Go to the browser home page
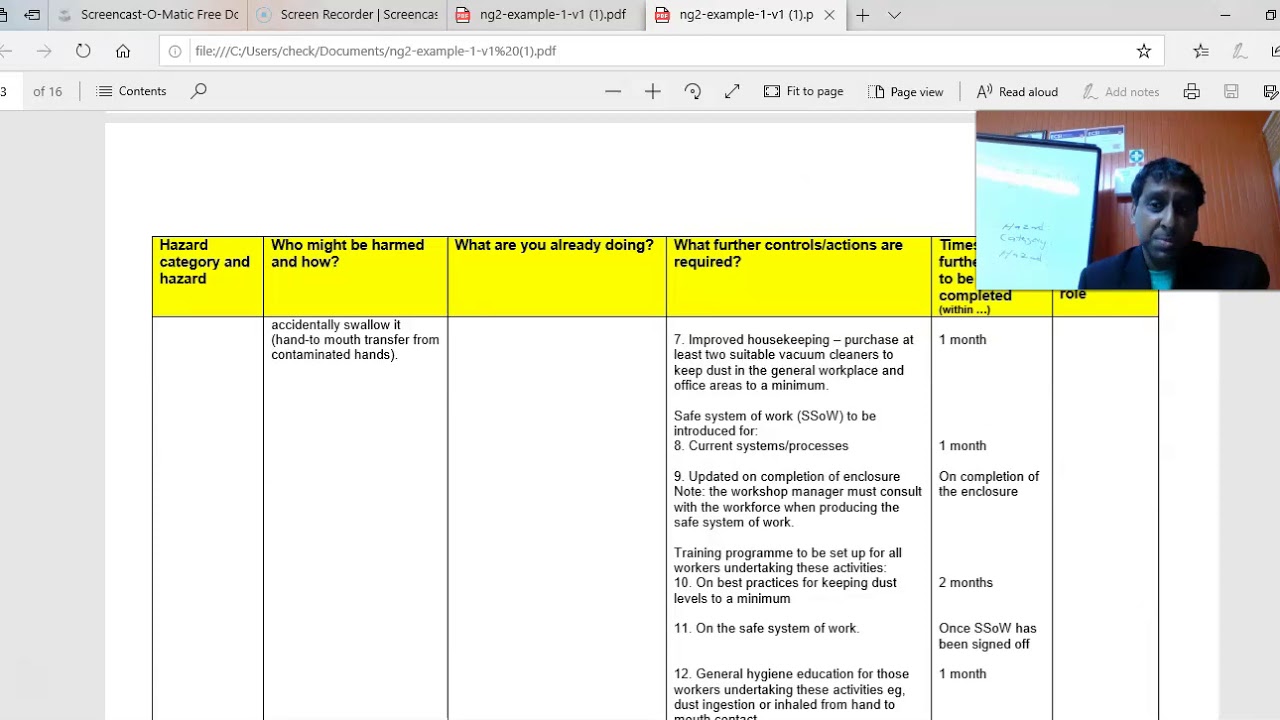 (x=123, y=51)
